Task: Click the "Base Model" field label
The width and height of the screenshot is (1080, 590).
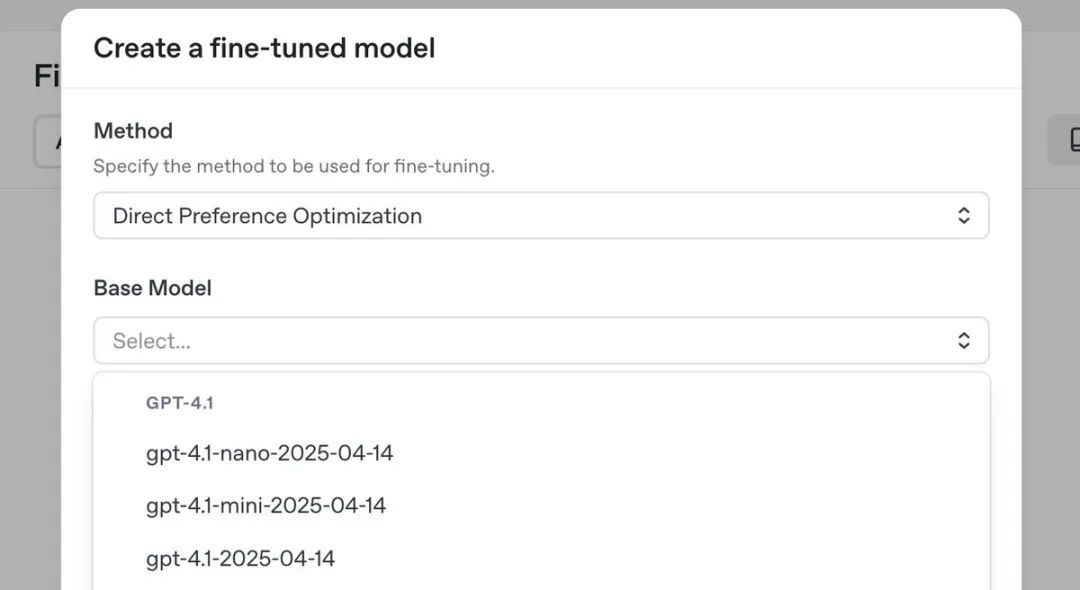Action: (152, 288)
